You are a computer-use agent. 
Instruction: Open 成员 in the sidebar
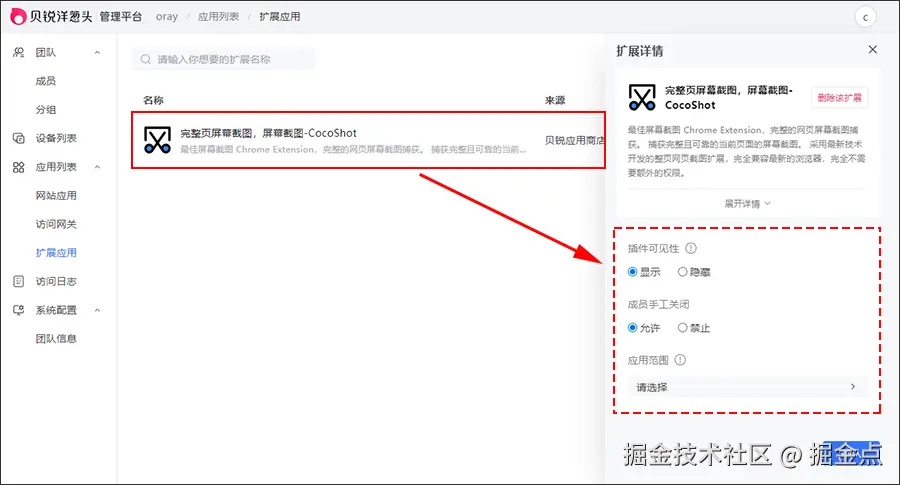(46, 81)
